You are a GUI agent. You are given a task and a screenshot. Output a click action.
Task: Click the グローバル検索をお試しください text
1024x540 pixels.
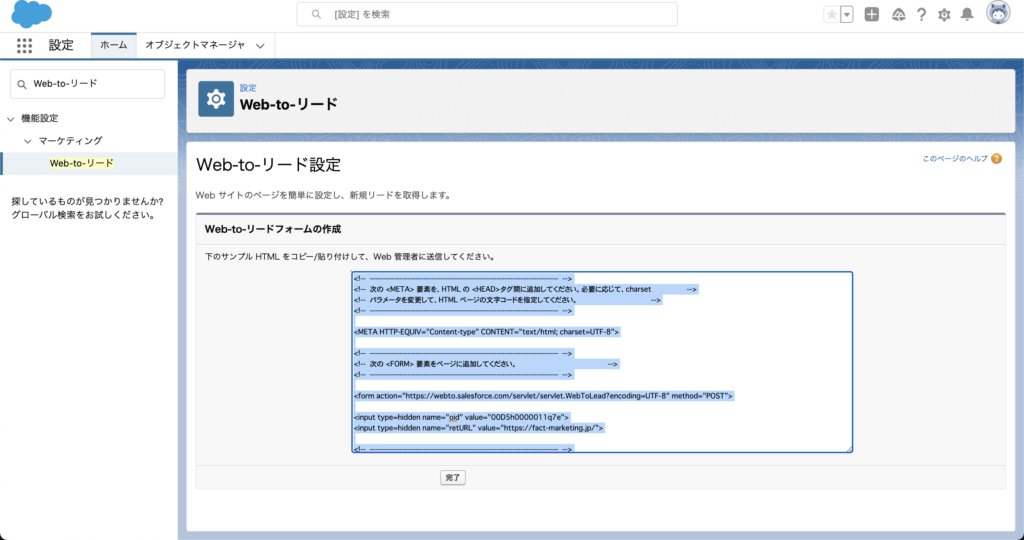tap(83, 215)
